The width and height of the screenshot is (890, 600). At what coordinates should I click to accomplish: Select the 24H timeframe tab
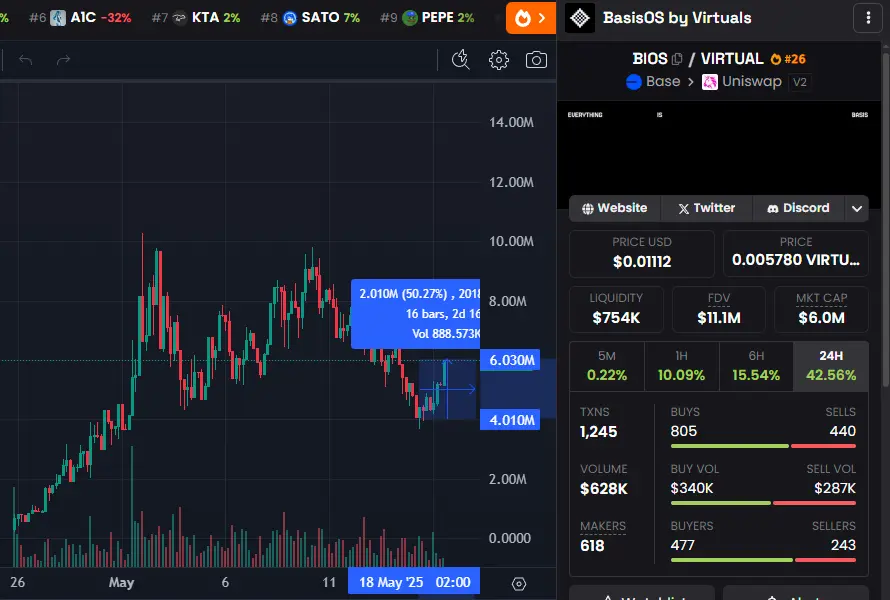(831, 366)
